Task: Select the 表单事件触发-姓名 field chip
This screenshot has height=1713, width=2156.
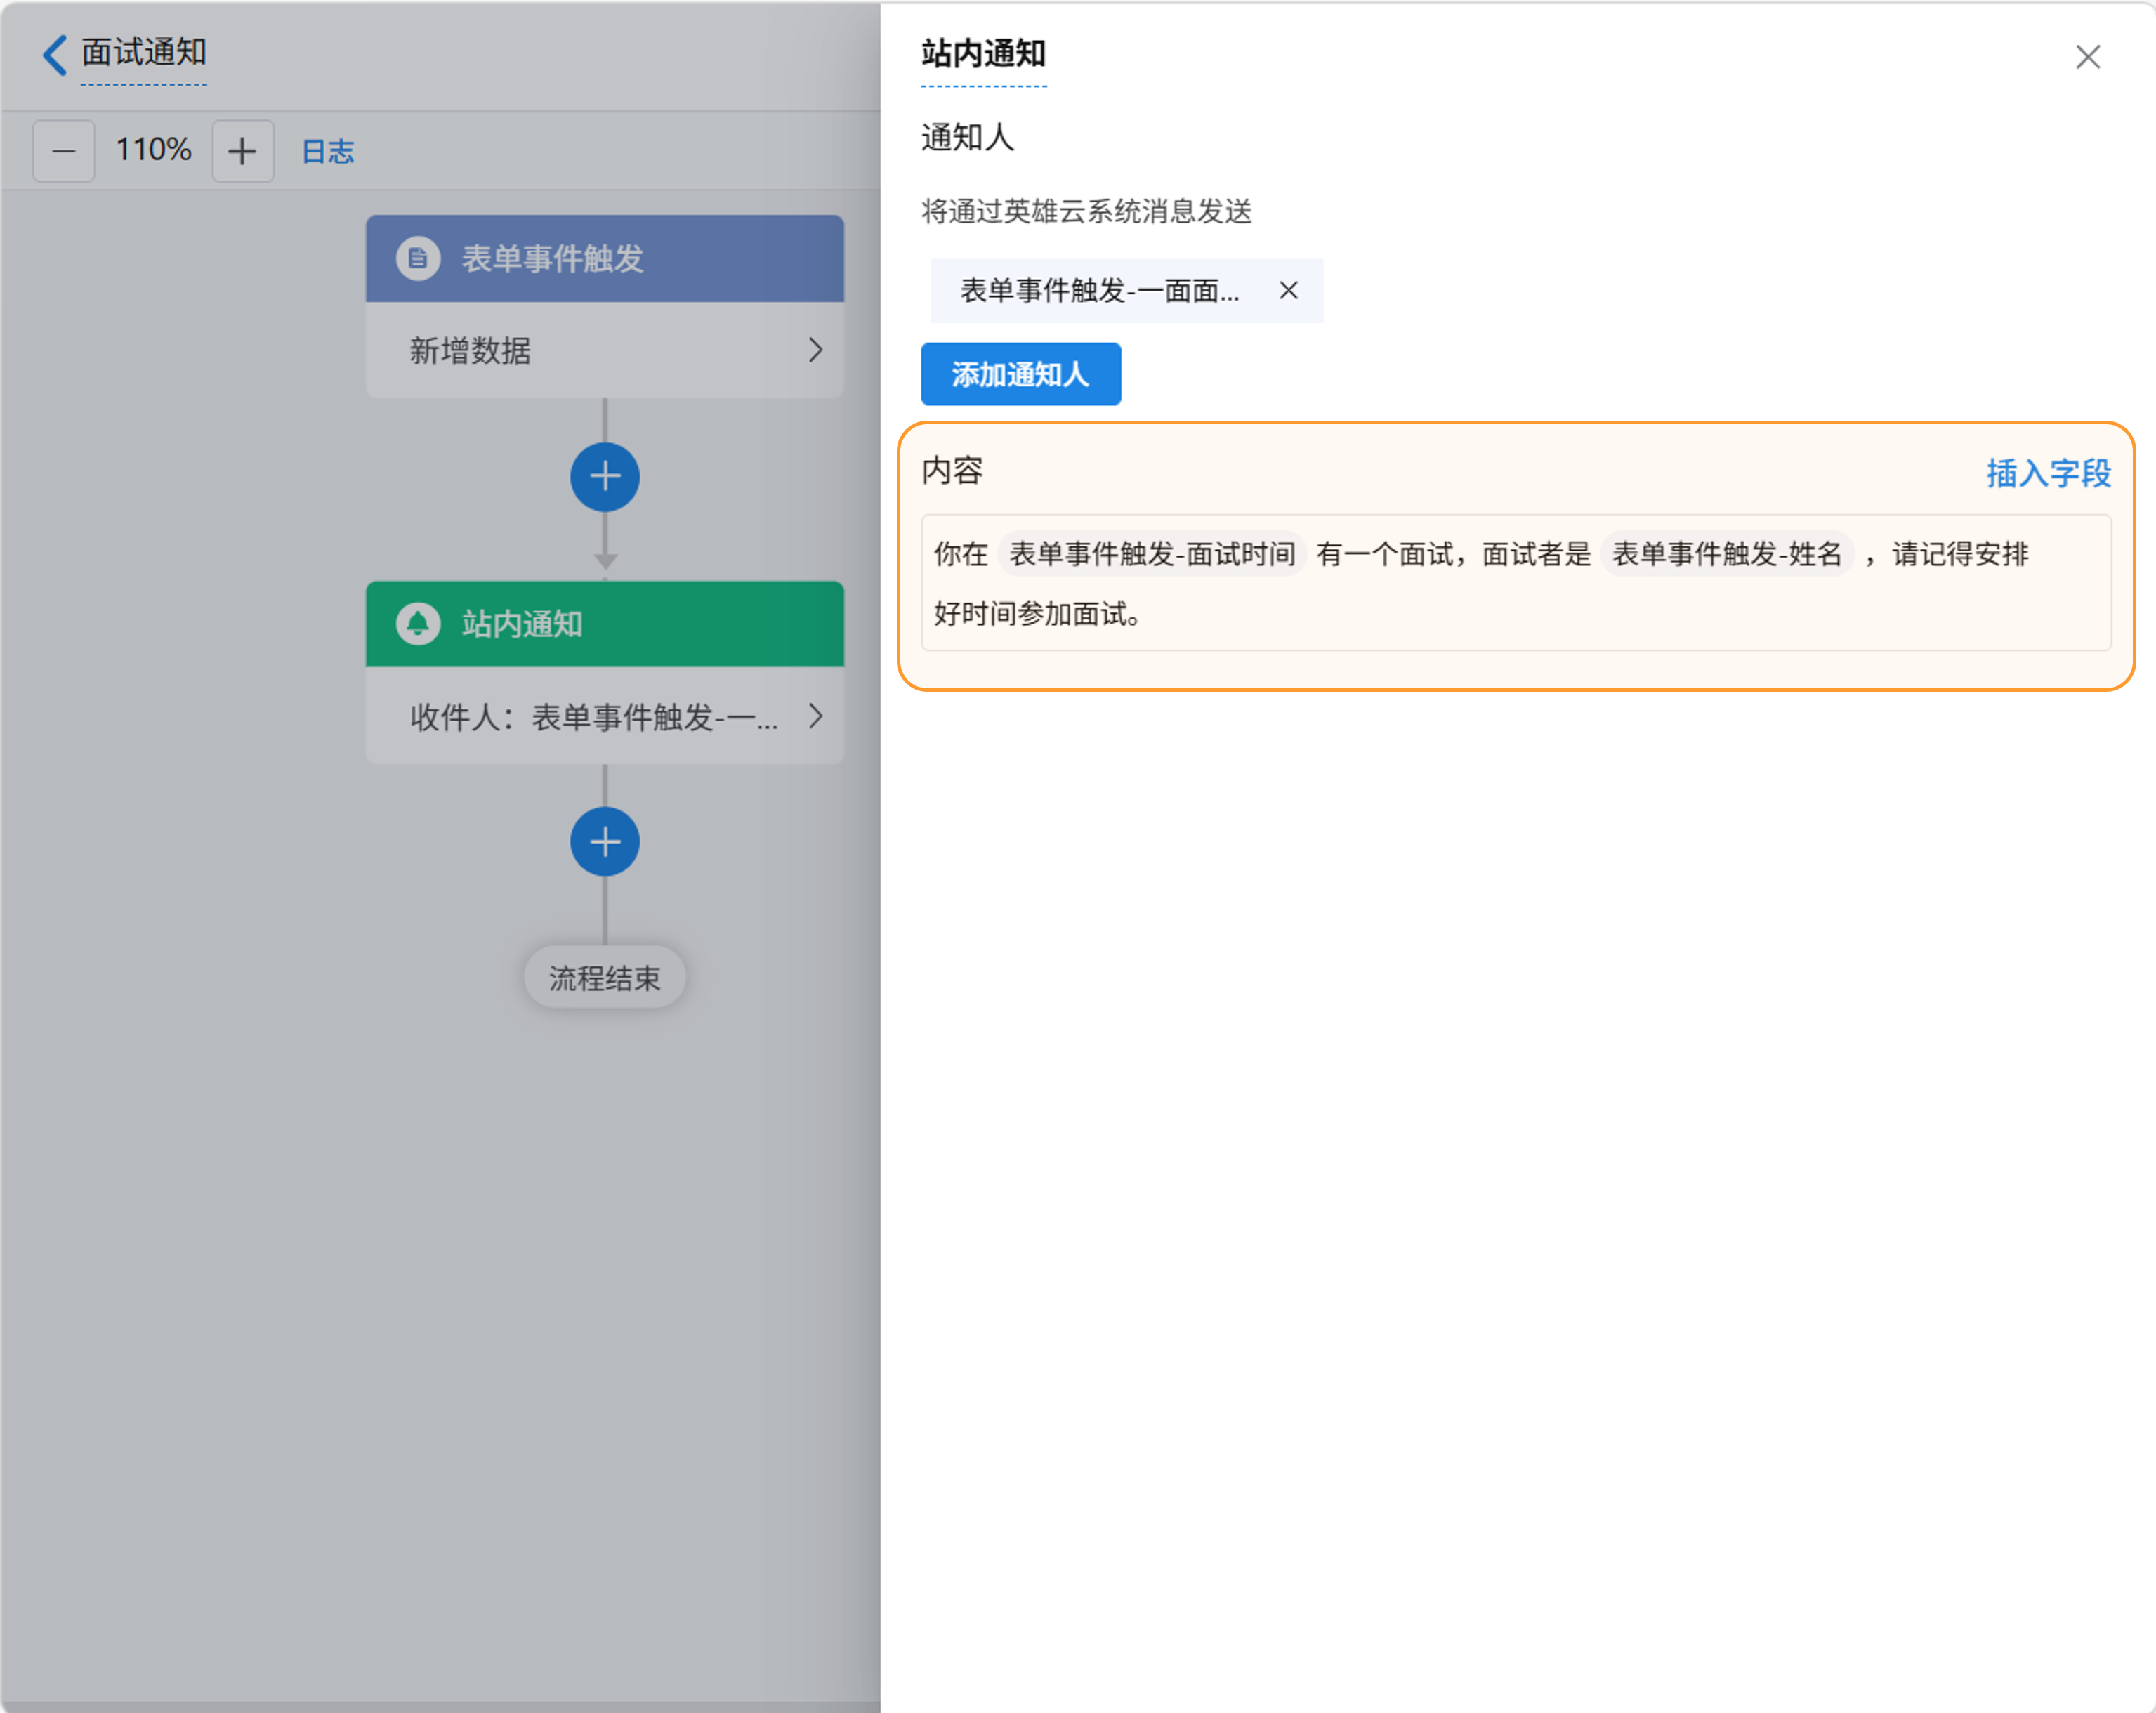Action: point(1726,554)
